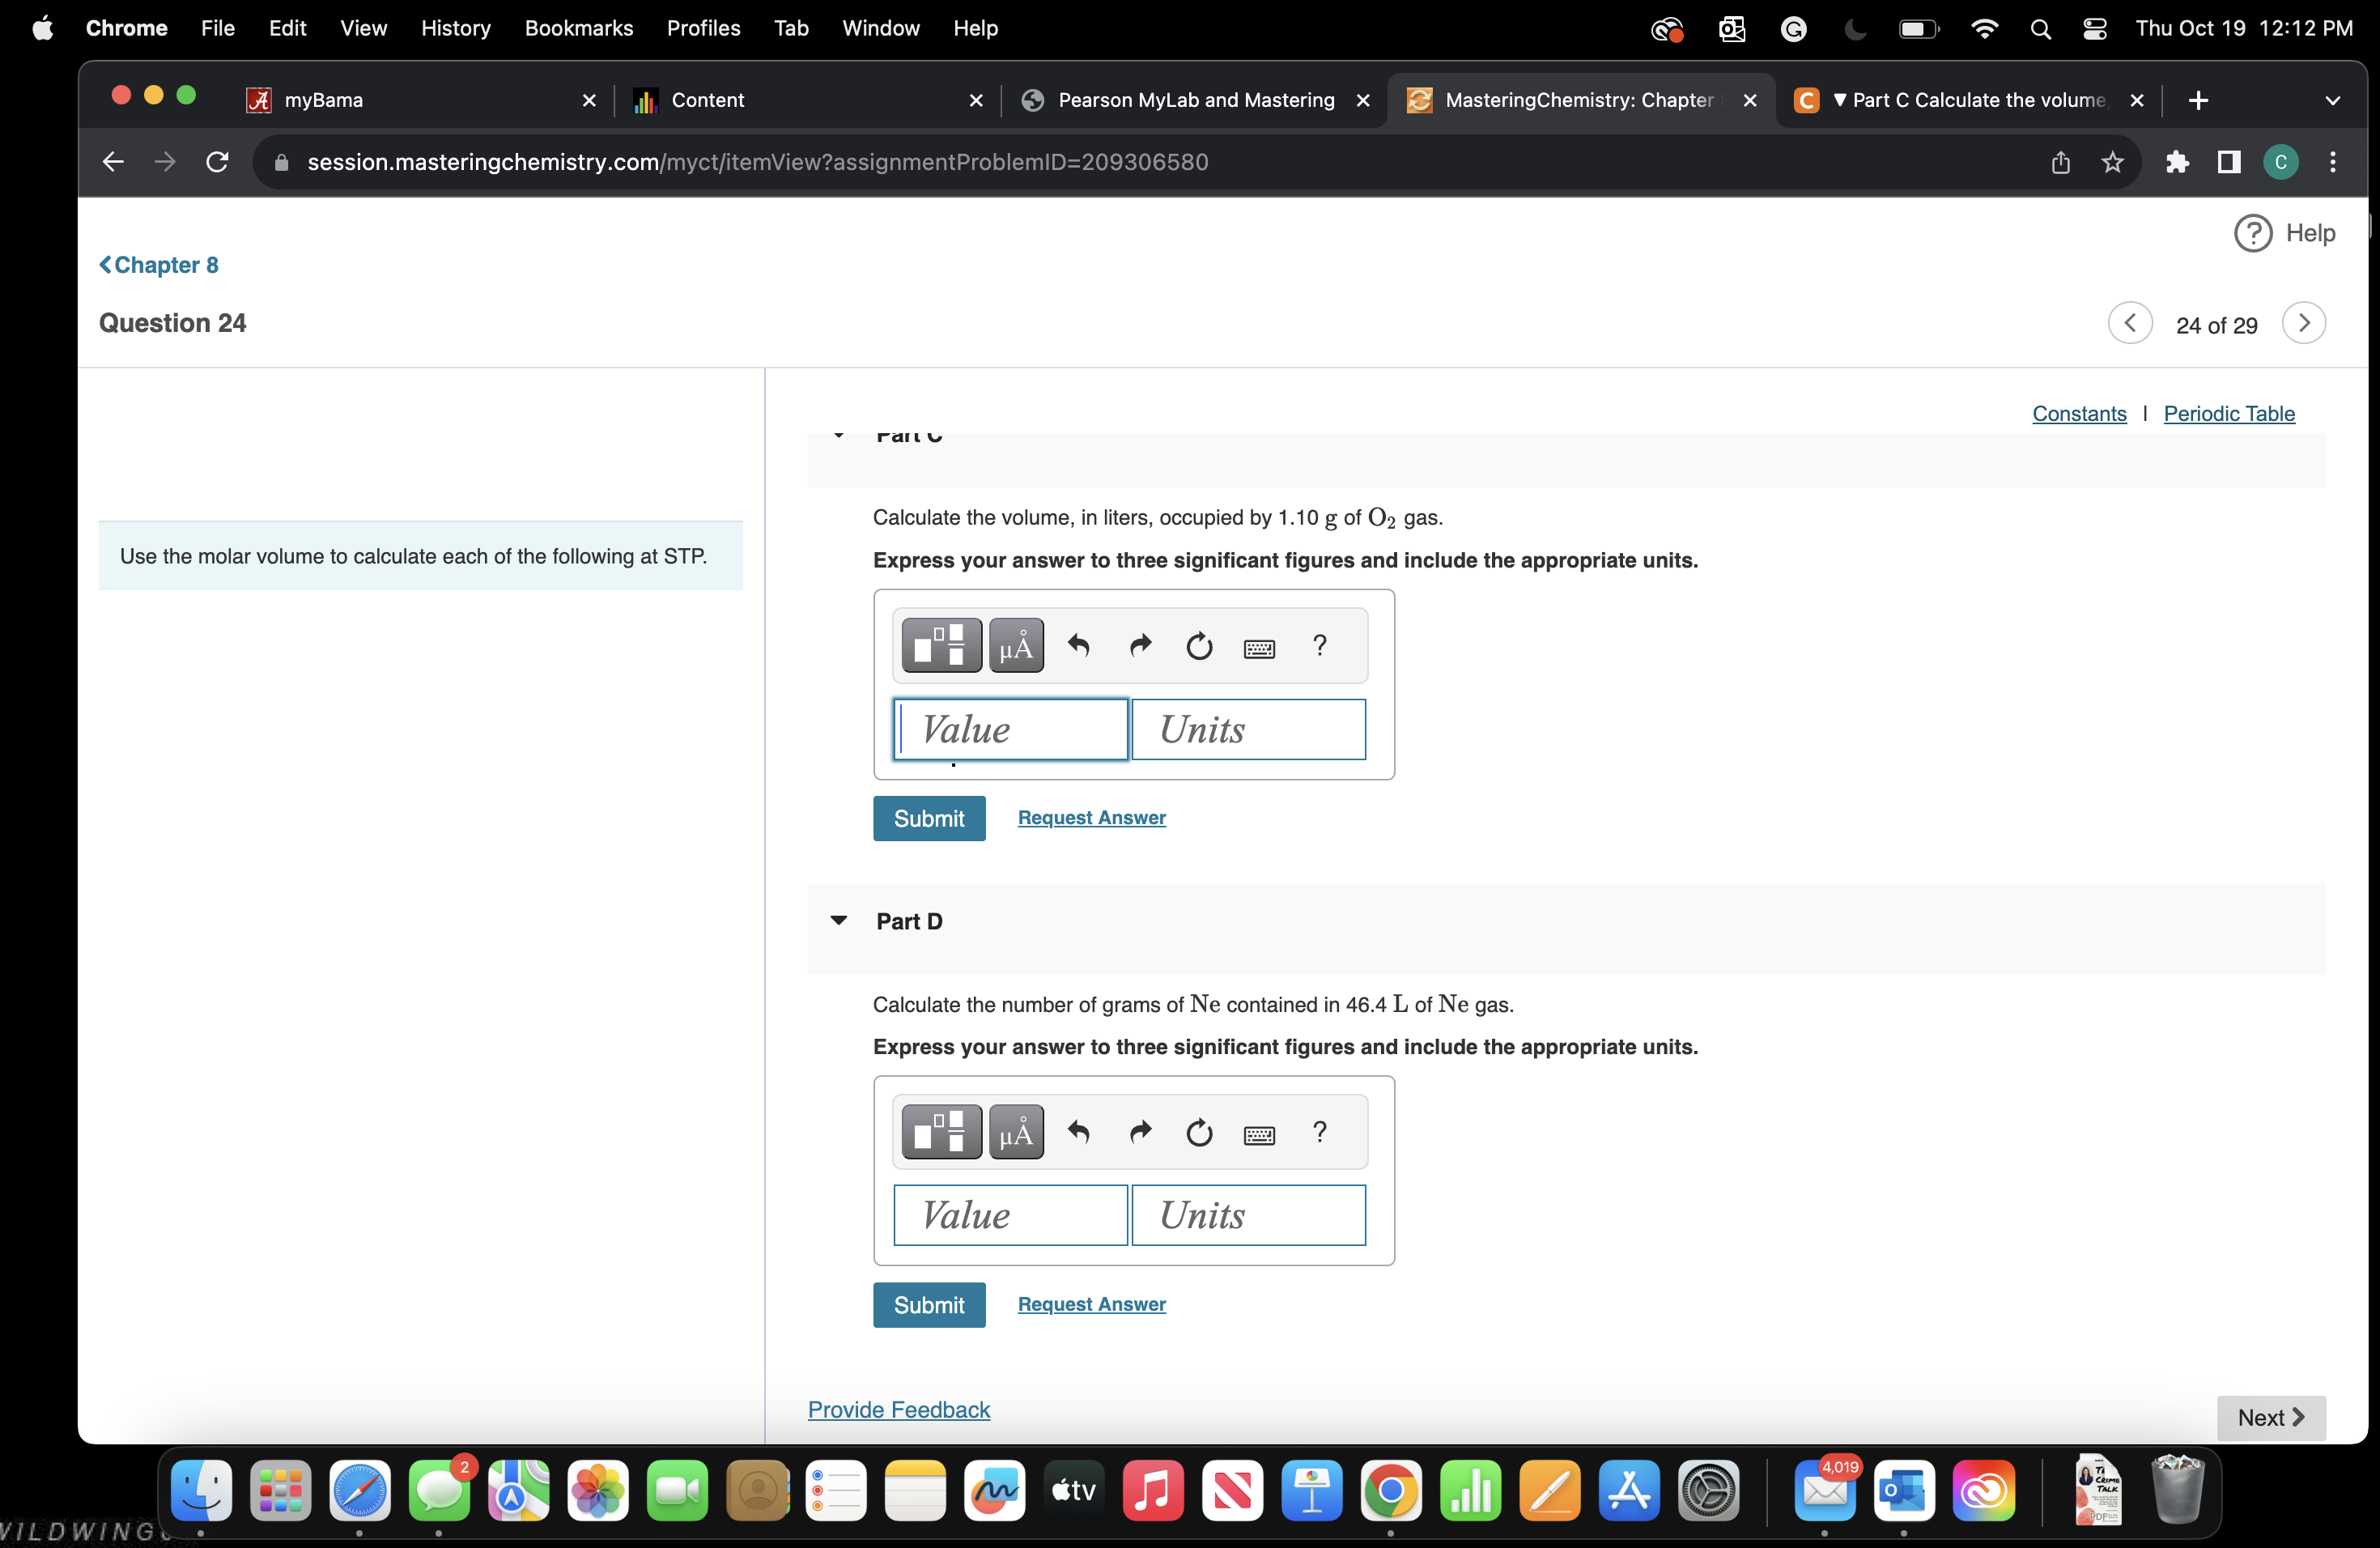Open Chrome extensions puzzle icon

coord(2176,162)
